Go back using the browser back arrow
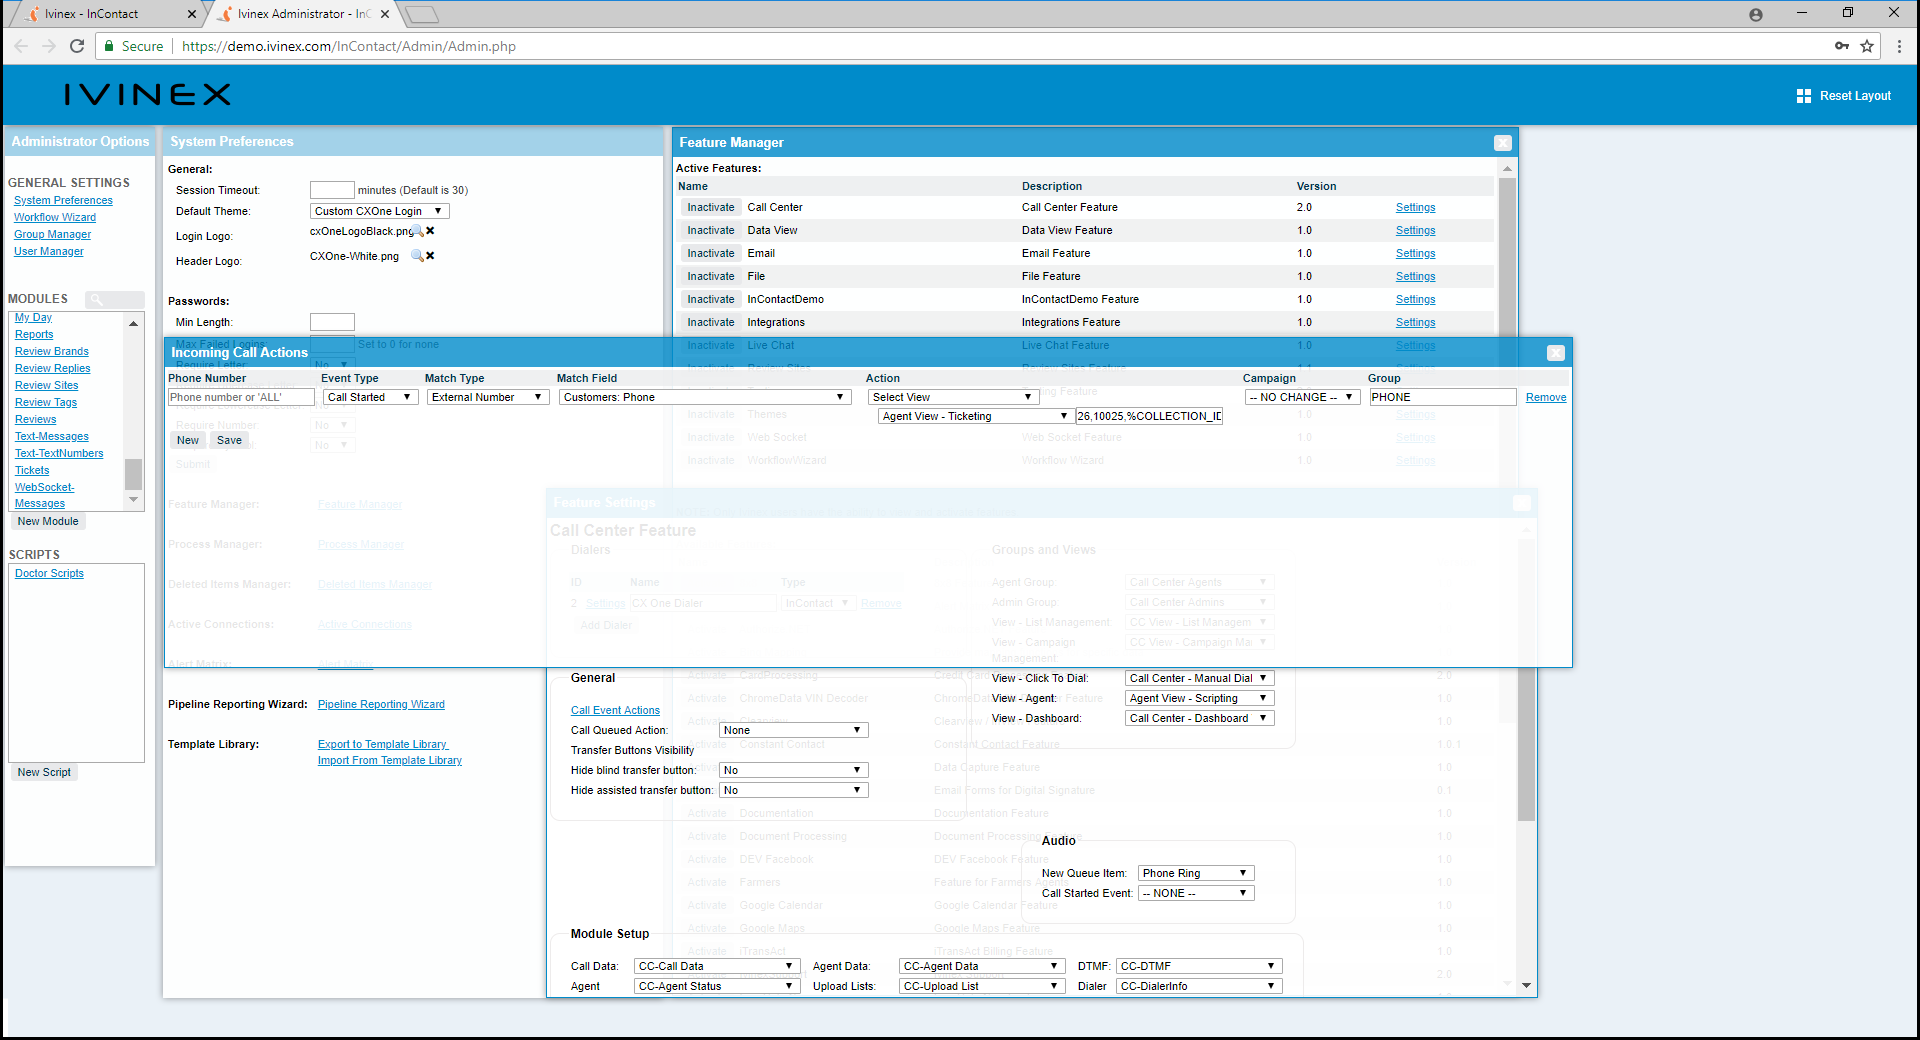This screenshot has height=1040, width=1920. 21,46
